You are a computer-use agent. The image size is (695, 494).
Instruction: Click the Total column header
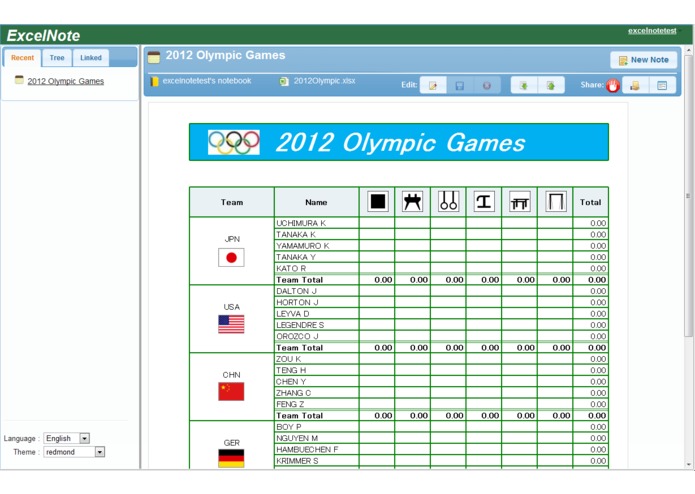point(590,202)
